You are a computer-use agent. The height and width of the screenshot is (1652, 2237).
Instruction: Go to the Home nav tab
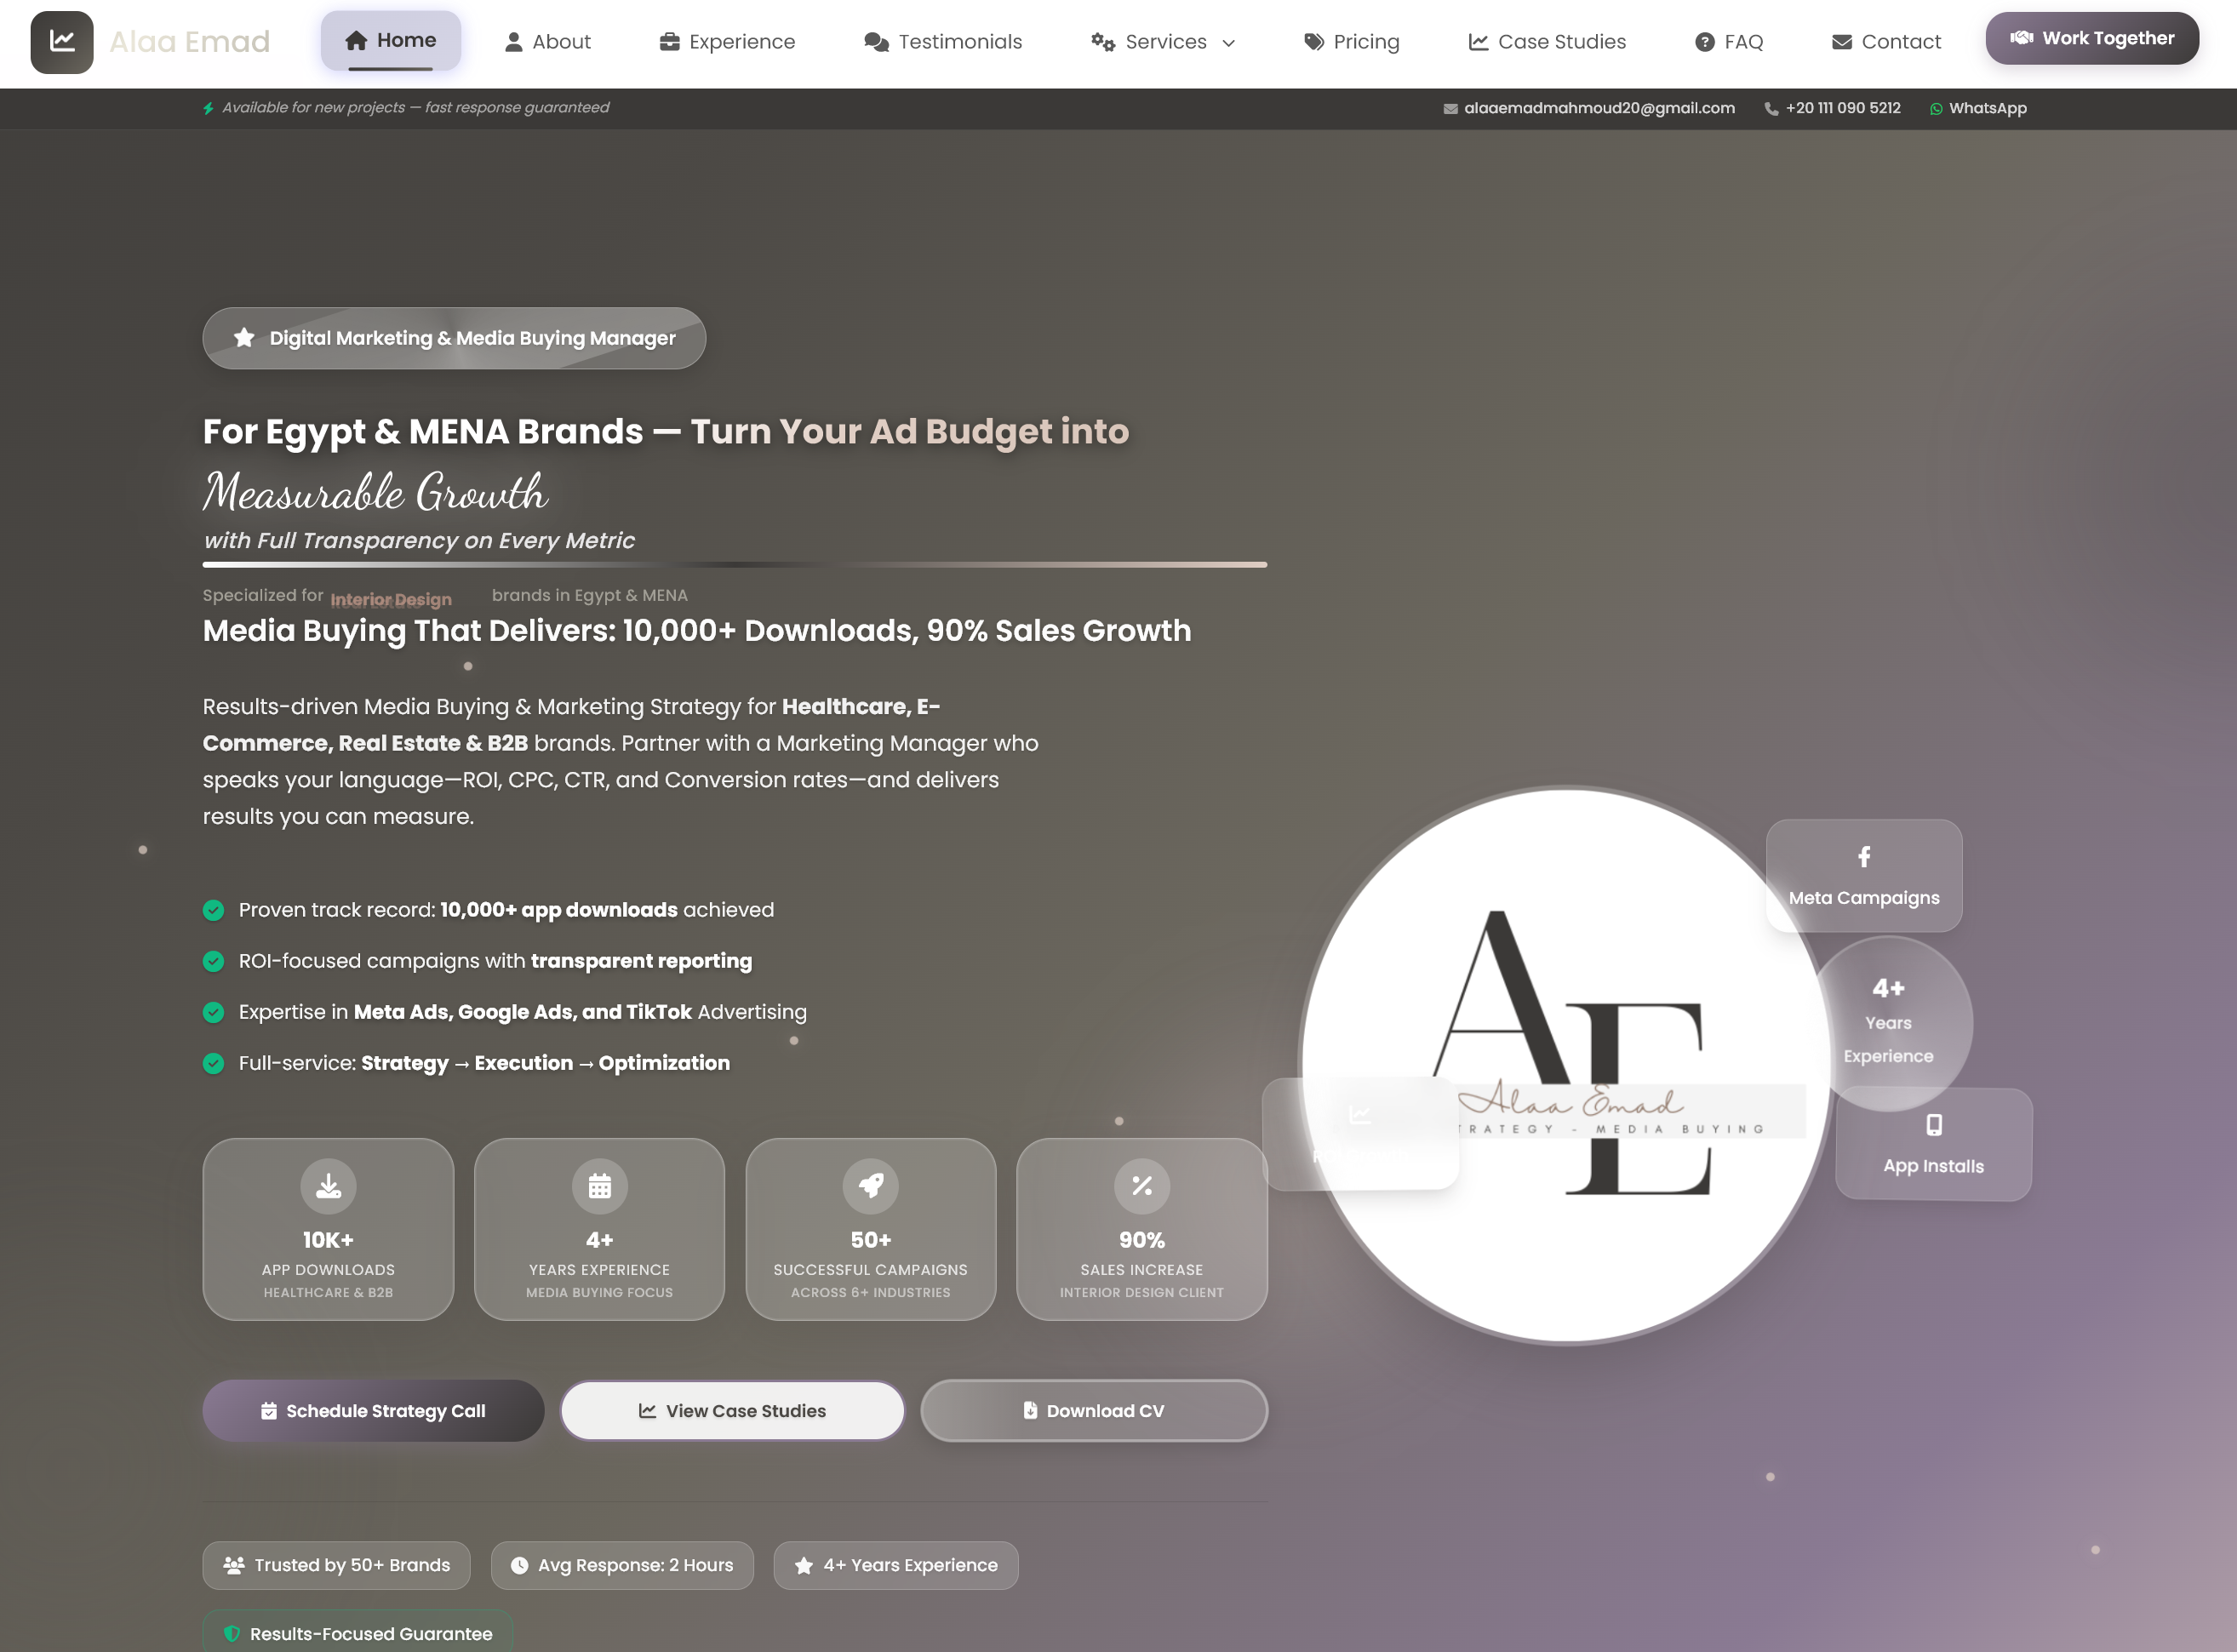[x=390, y=41]
